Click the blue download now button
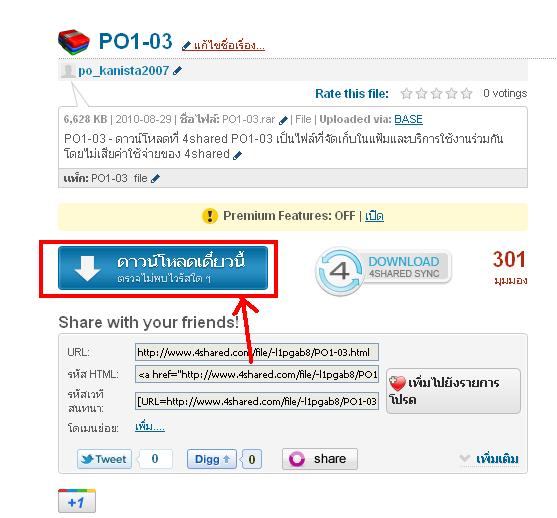 point(163,268)
